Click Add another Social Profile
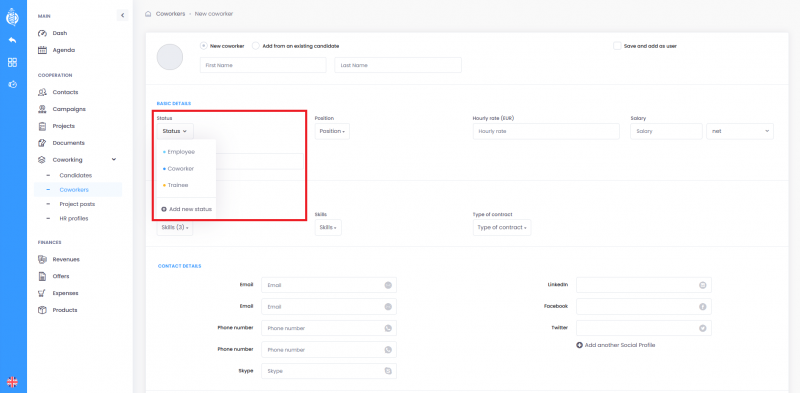 pyautogui.click(x=616, y=345)
